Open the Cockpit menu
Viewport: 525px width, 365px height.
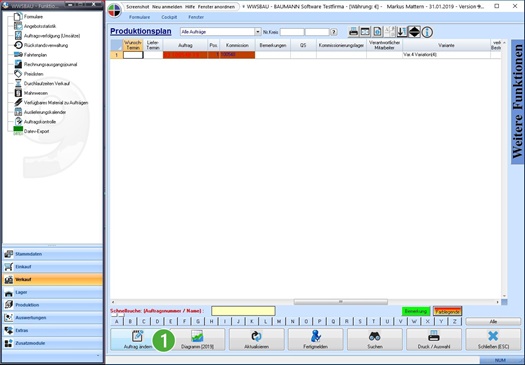tap(169, 17)
